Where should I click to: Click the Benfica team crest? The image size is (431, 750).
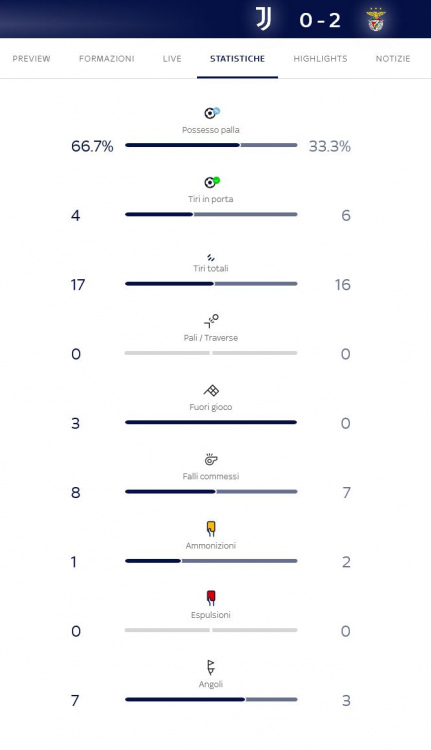pyautogui.click(x=376, y=20)
